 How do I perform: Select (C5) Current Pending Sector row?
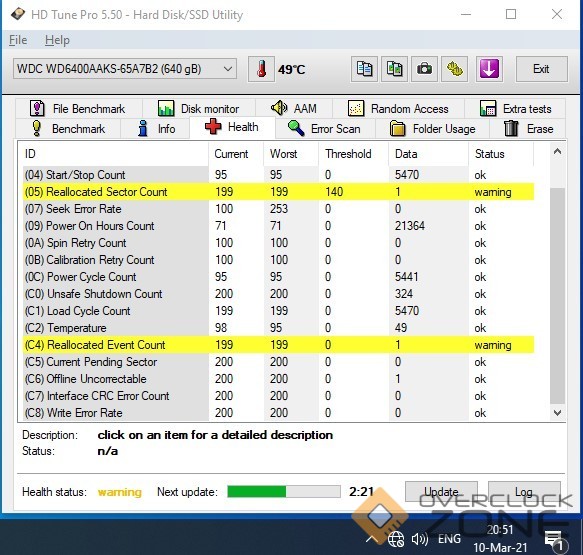pos(278,362)
